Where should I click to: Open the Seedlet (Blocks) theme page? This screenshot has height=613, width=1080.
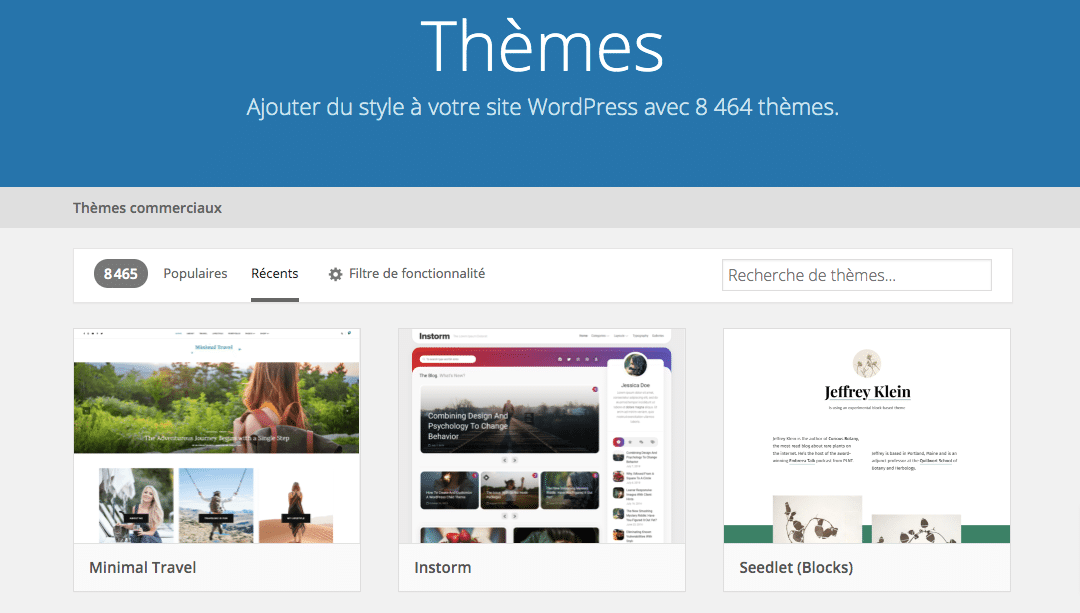[795, 567]
